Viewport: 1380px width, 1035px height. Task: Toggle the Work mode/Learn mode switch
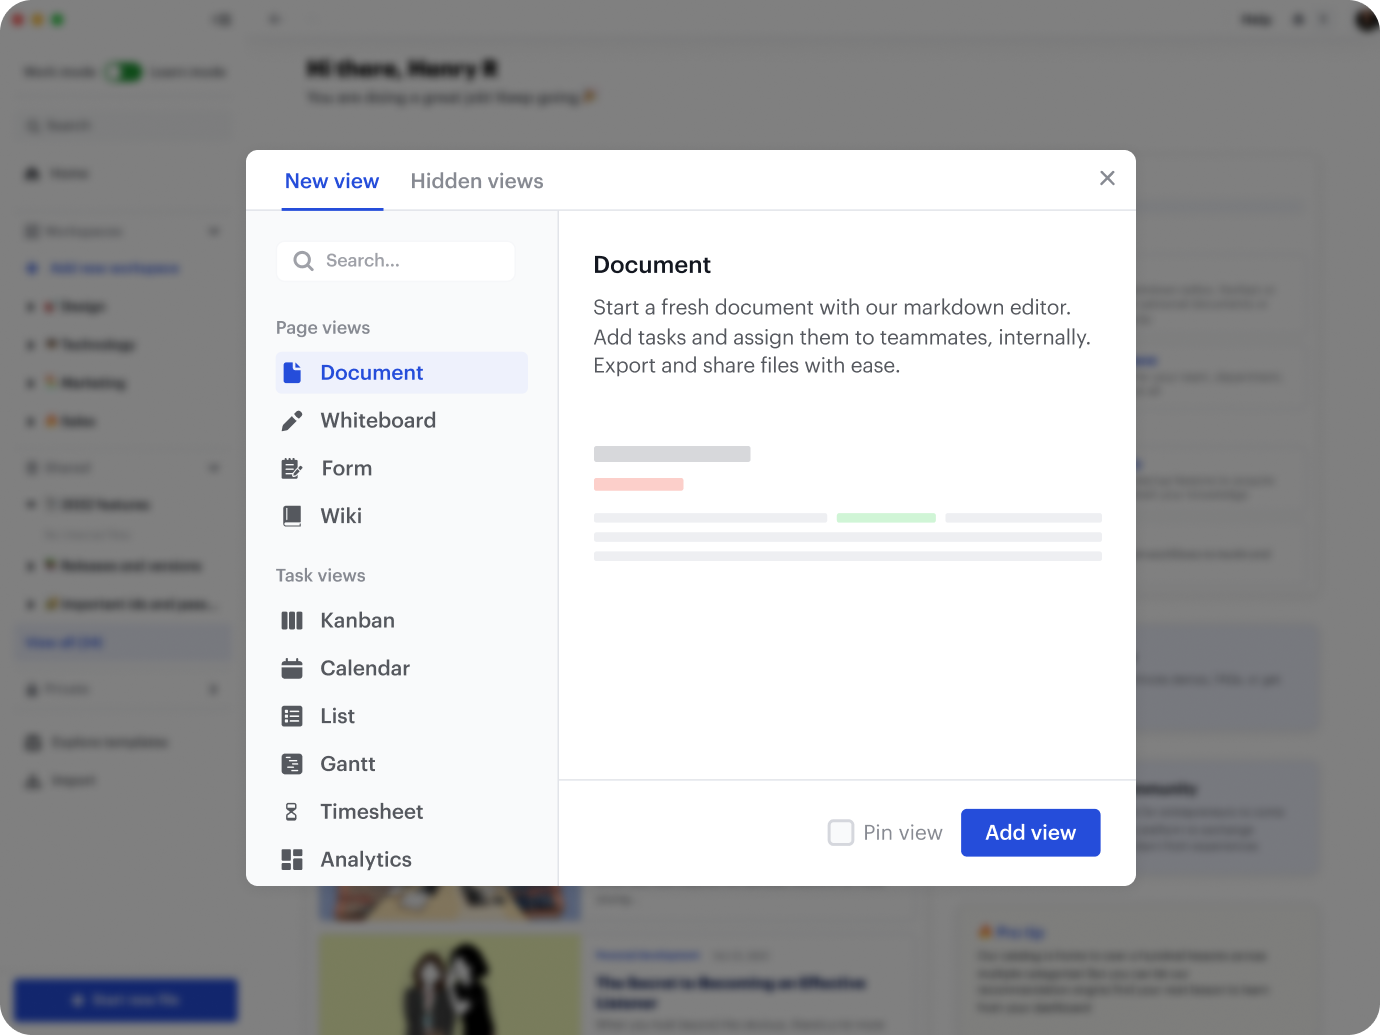tap(122, 71)
